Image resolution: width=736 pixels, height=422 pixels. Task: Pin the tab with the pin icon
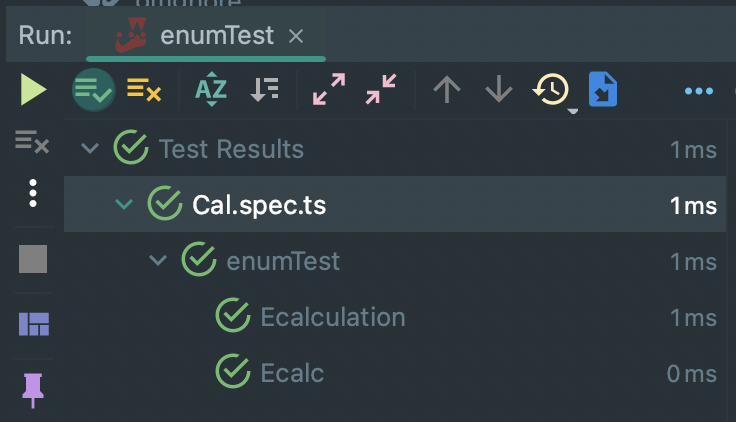33,386
